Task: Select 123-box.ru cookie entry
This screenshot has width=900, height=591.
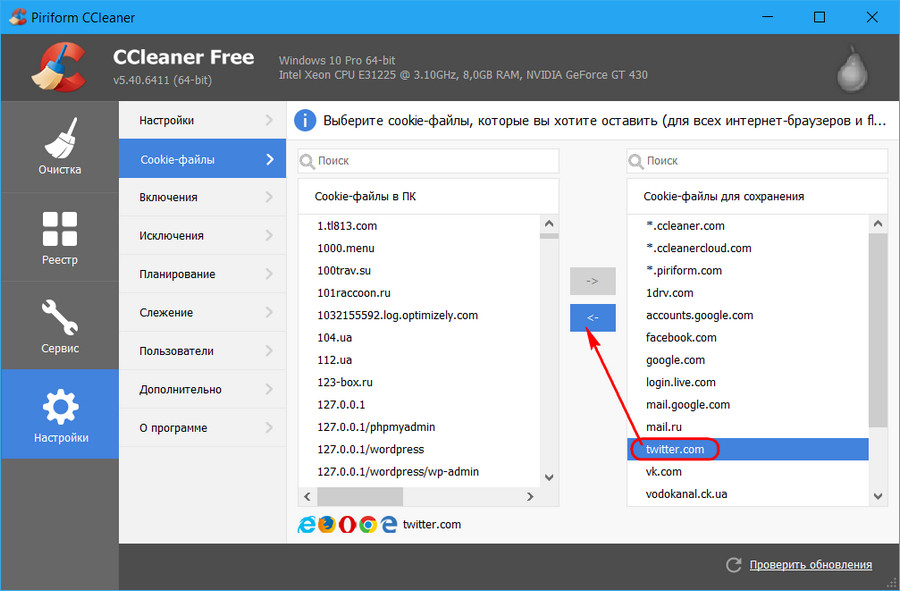Action: (419, 382)
